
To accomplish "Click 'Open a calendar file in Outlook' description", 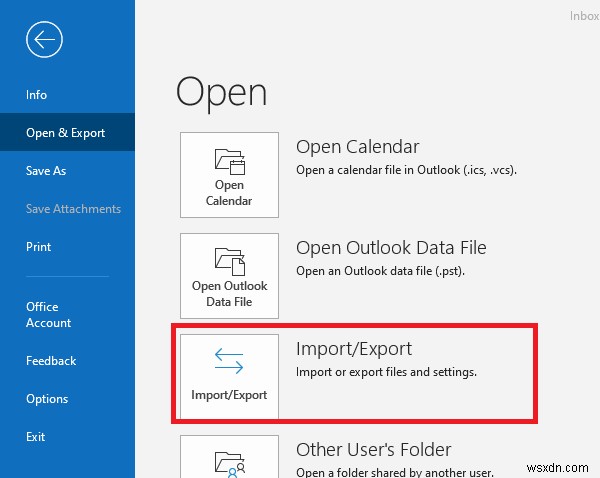I will [406, 170].
